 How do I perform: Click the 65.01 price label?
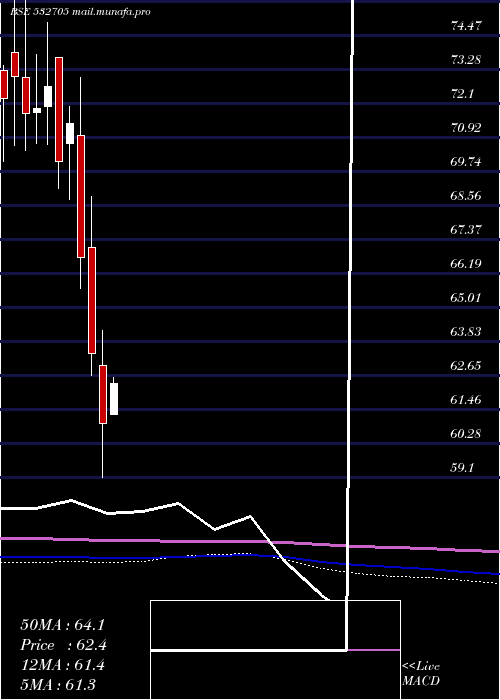[466, 297]
